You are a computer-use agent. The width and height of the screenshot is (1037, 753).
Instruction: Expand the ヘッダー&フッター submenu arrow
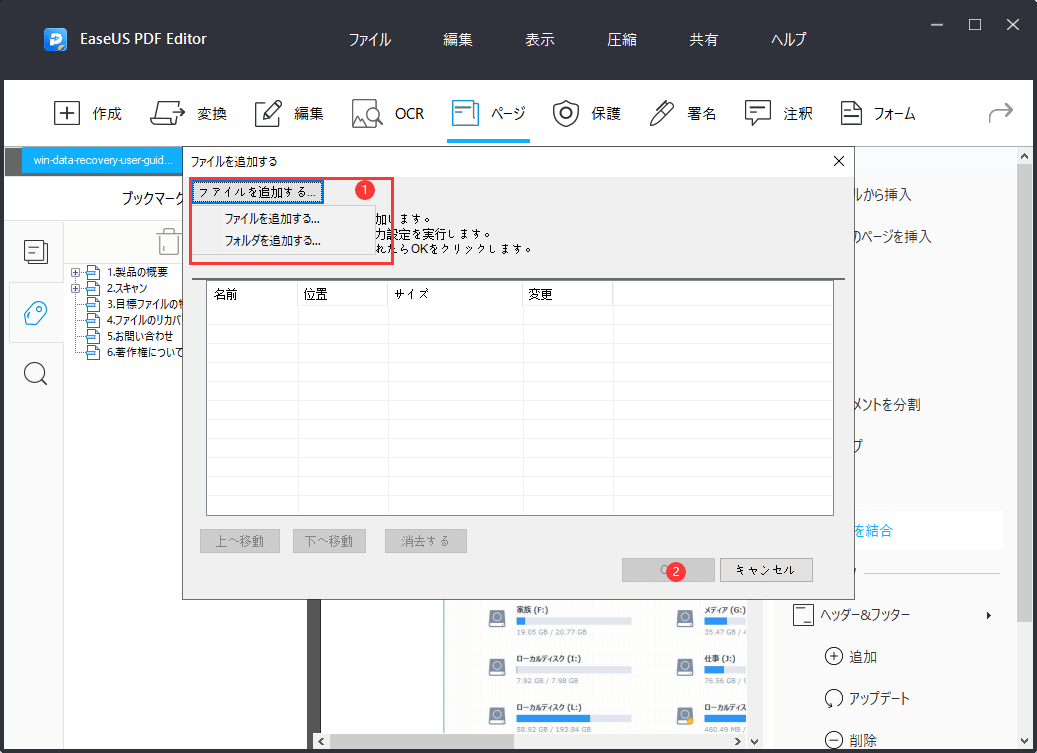click(988, 615)
